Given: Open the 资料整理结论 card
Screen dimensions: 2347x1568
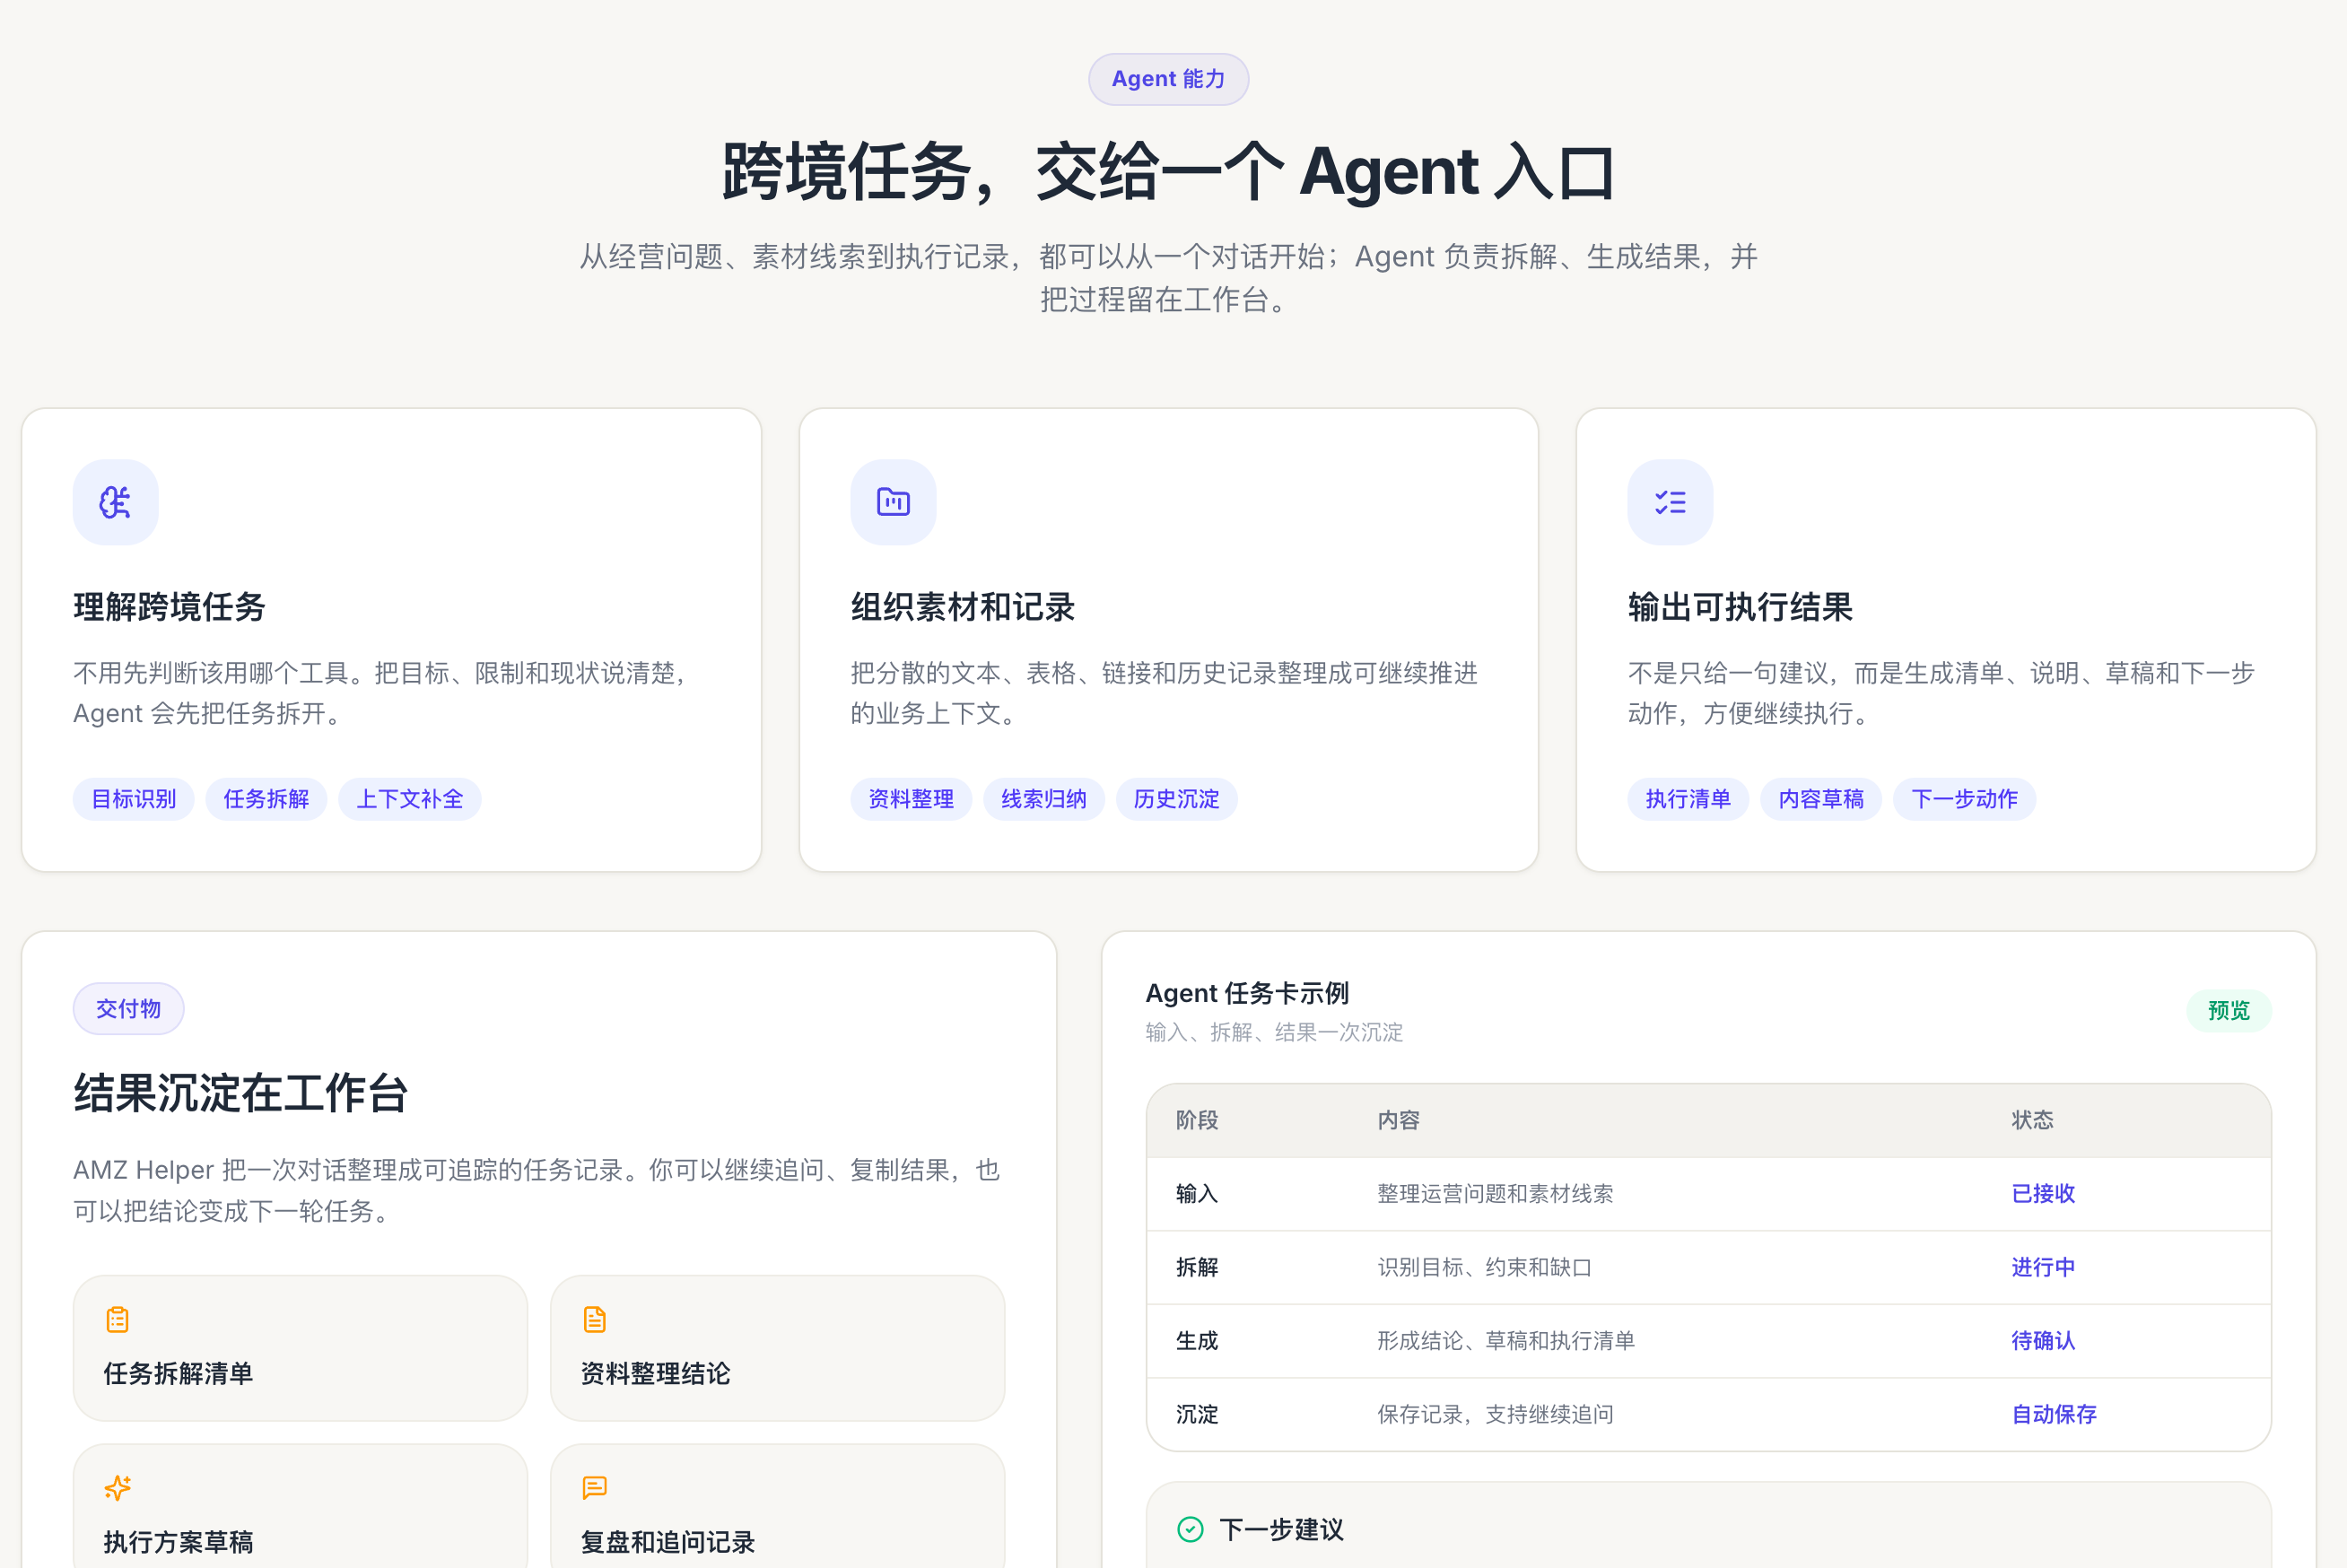Looking at the screenshot, I should pyautogui.click(x=777, y=1347).
